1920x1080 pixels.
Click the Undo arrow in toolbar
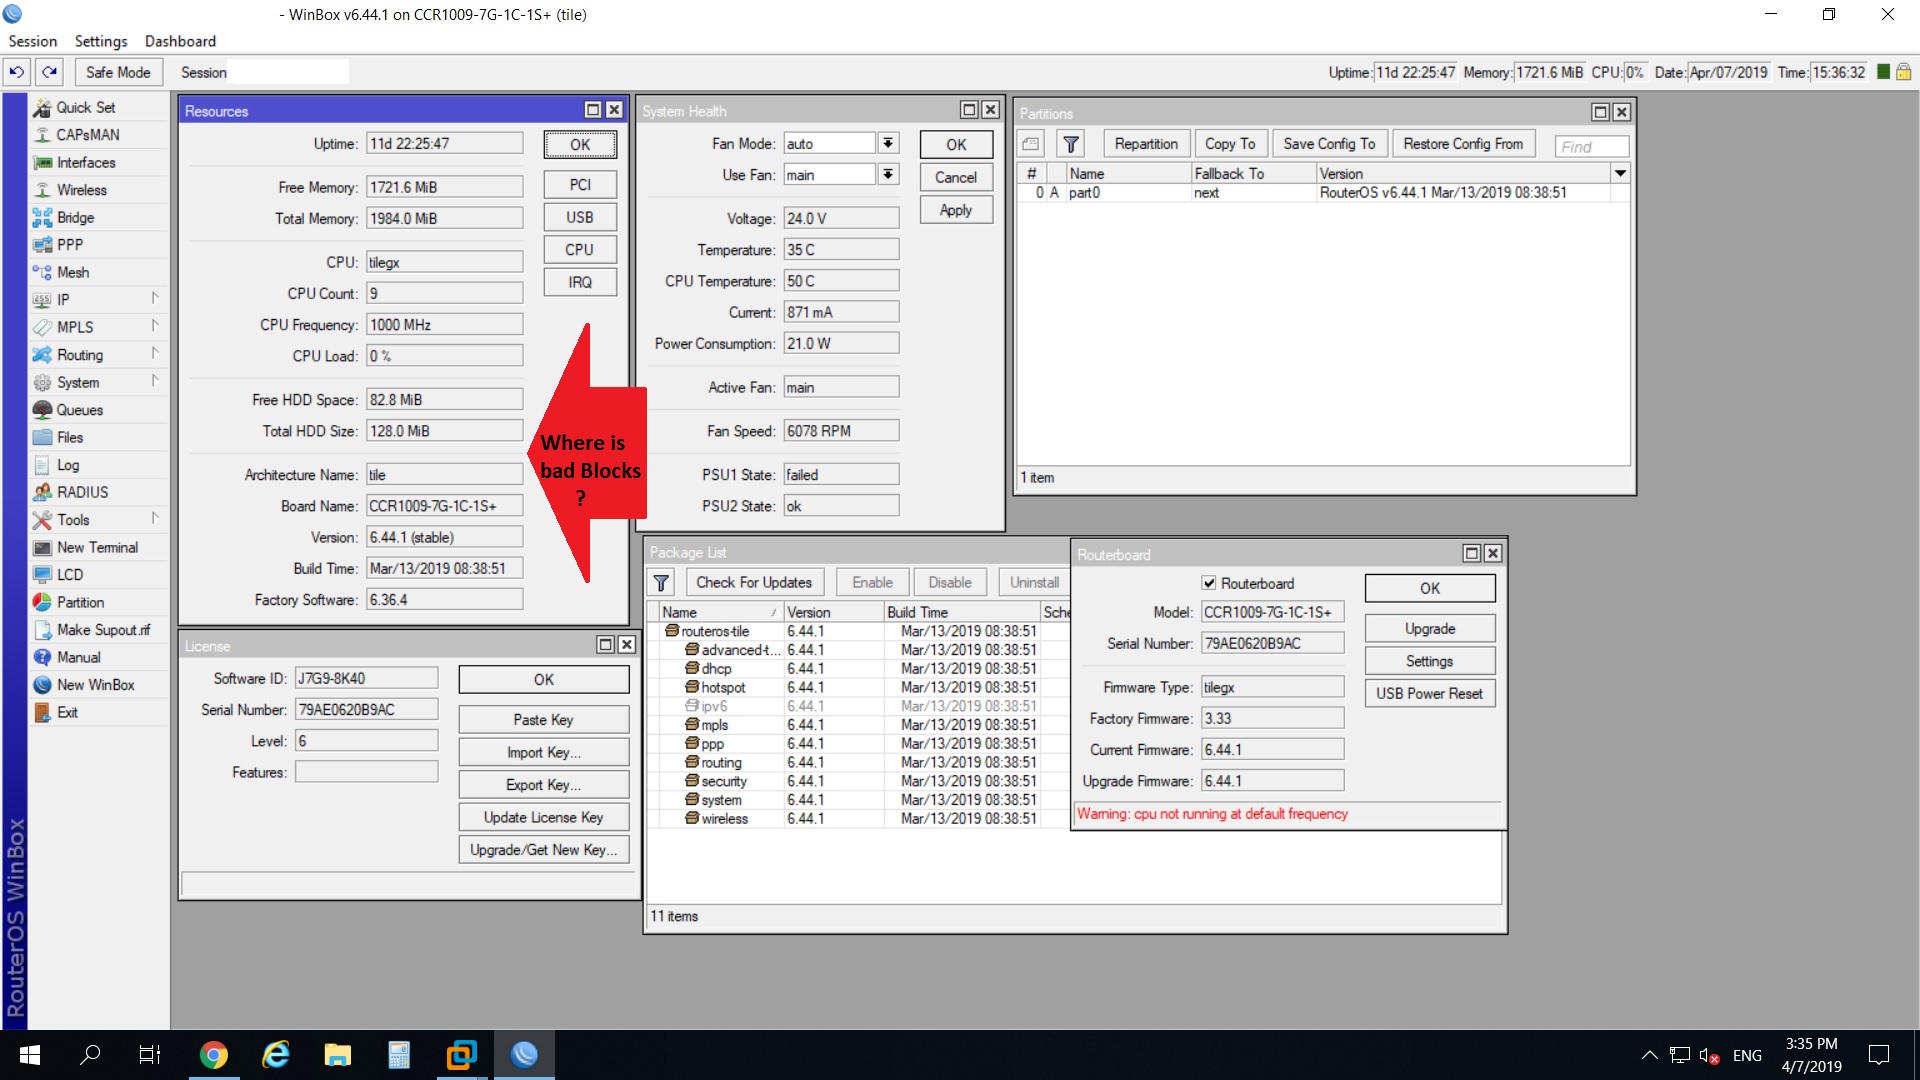pos(17,72)
